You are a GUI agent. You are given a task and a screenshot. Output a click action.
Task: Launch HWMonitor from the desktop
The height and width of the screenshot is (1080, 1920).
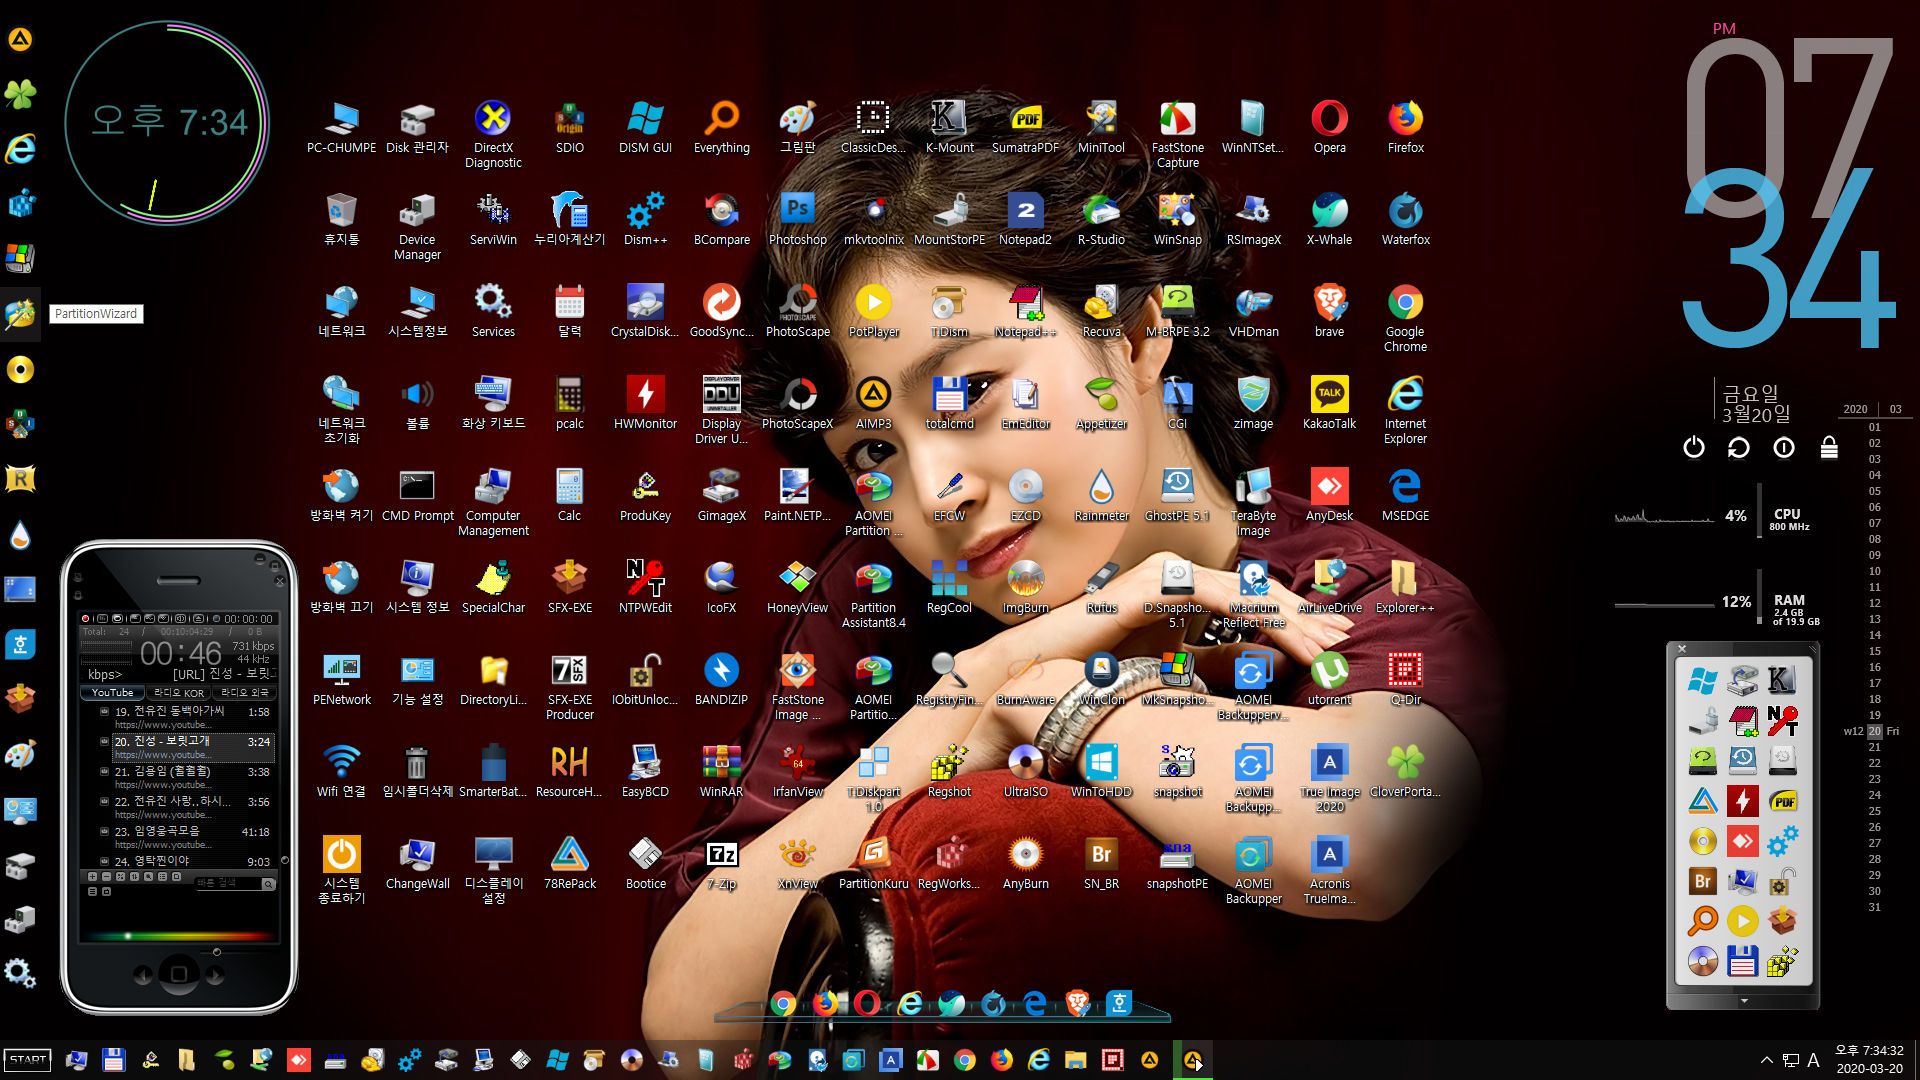point(645,403)
